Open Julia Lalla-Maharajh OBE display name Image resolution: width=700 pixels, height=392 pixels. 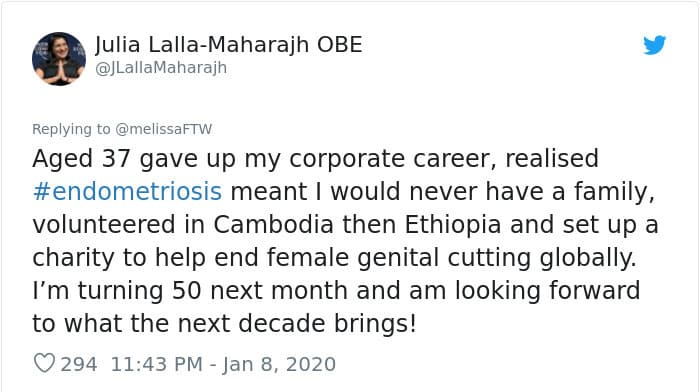(x=229, y=45)
